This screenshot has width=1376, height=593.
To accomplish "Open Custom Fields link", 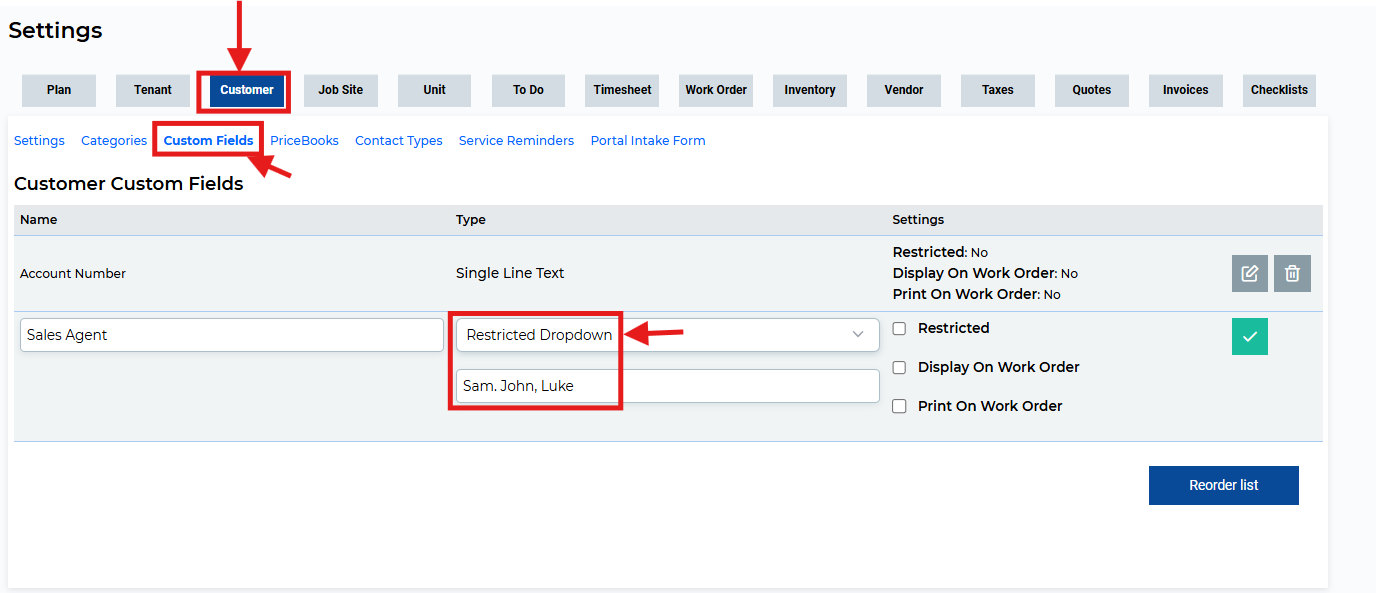I will [x=209, y=141].
